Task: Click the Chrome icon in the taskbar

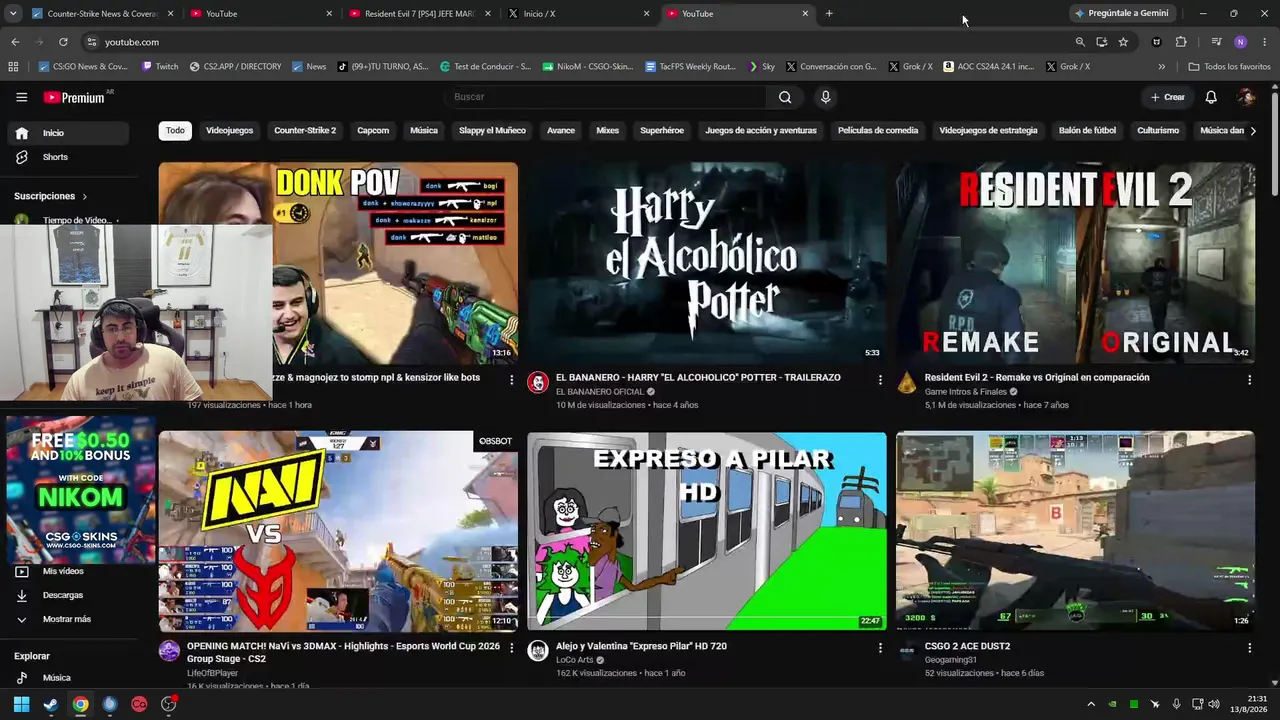Action: tap(80, 704)
